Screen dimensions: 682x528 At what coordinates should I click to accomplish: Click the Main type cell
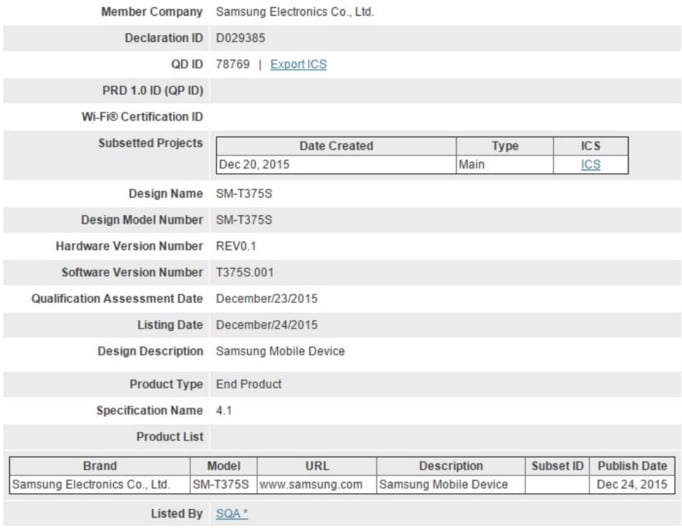[x=505, y=165]
